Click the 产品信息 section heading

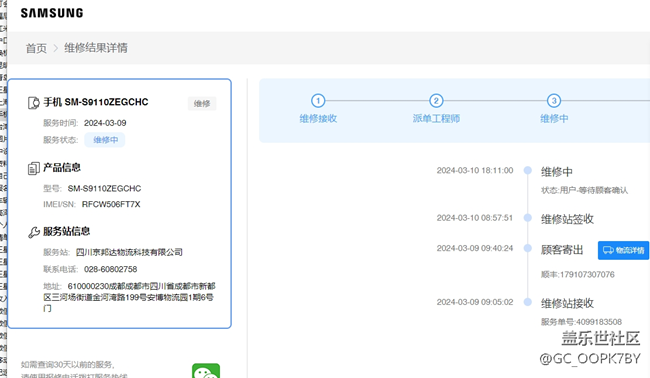[x=62, y=167]
